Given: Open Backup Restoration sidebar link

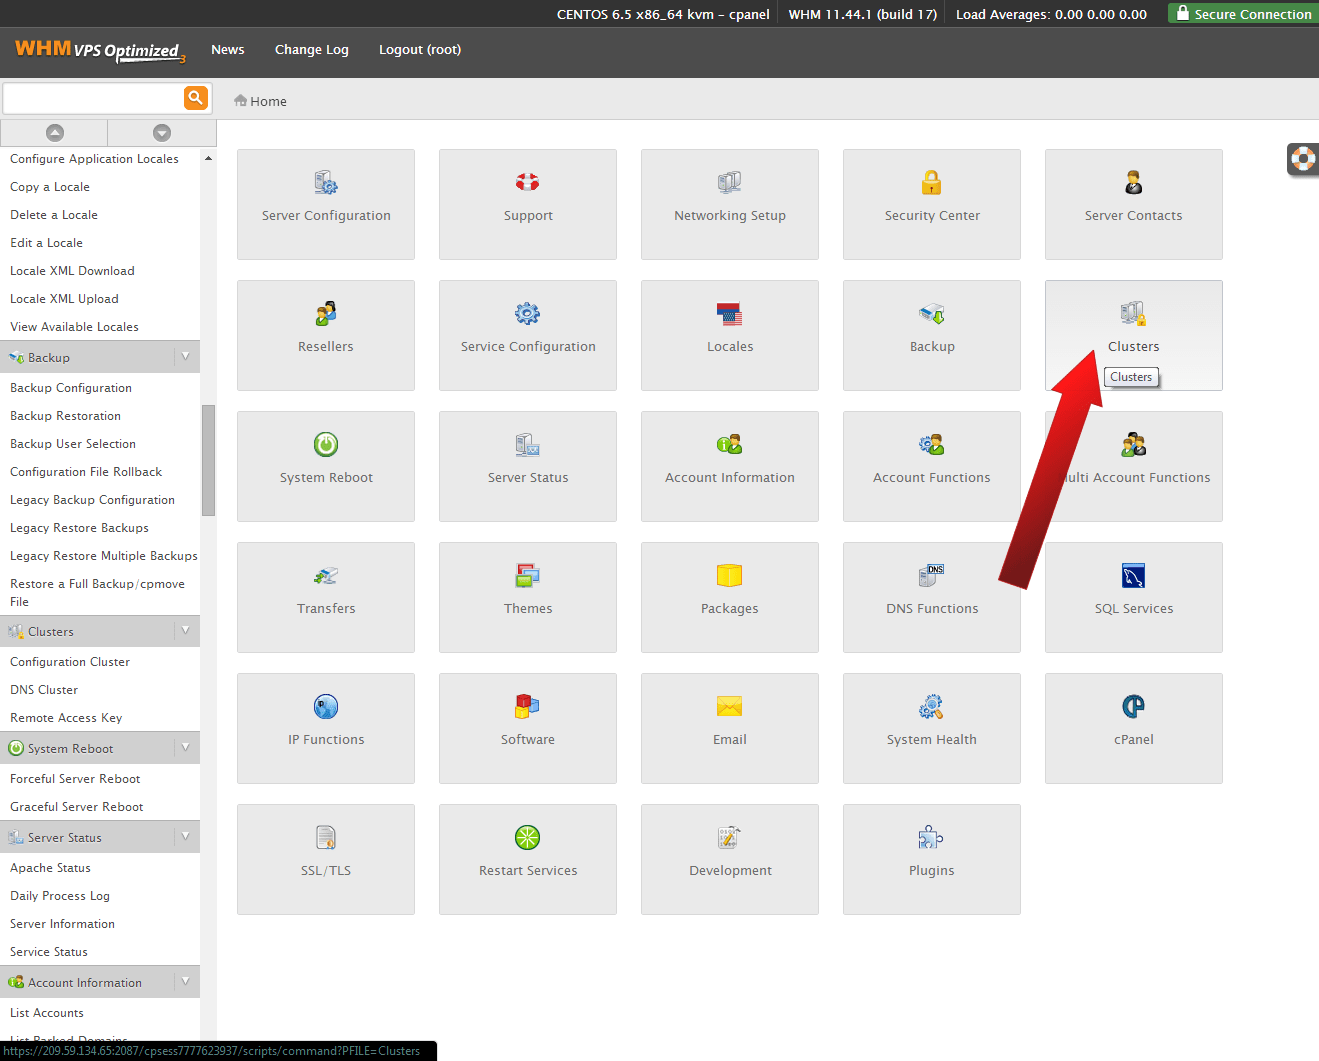Looking at the screenshot, I should [x=65, y=415].
